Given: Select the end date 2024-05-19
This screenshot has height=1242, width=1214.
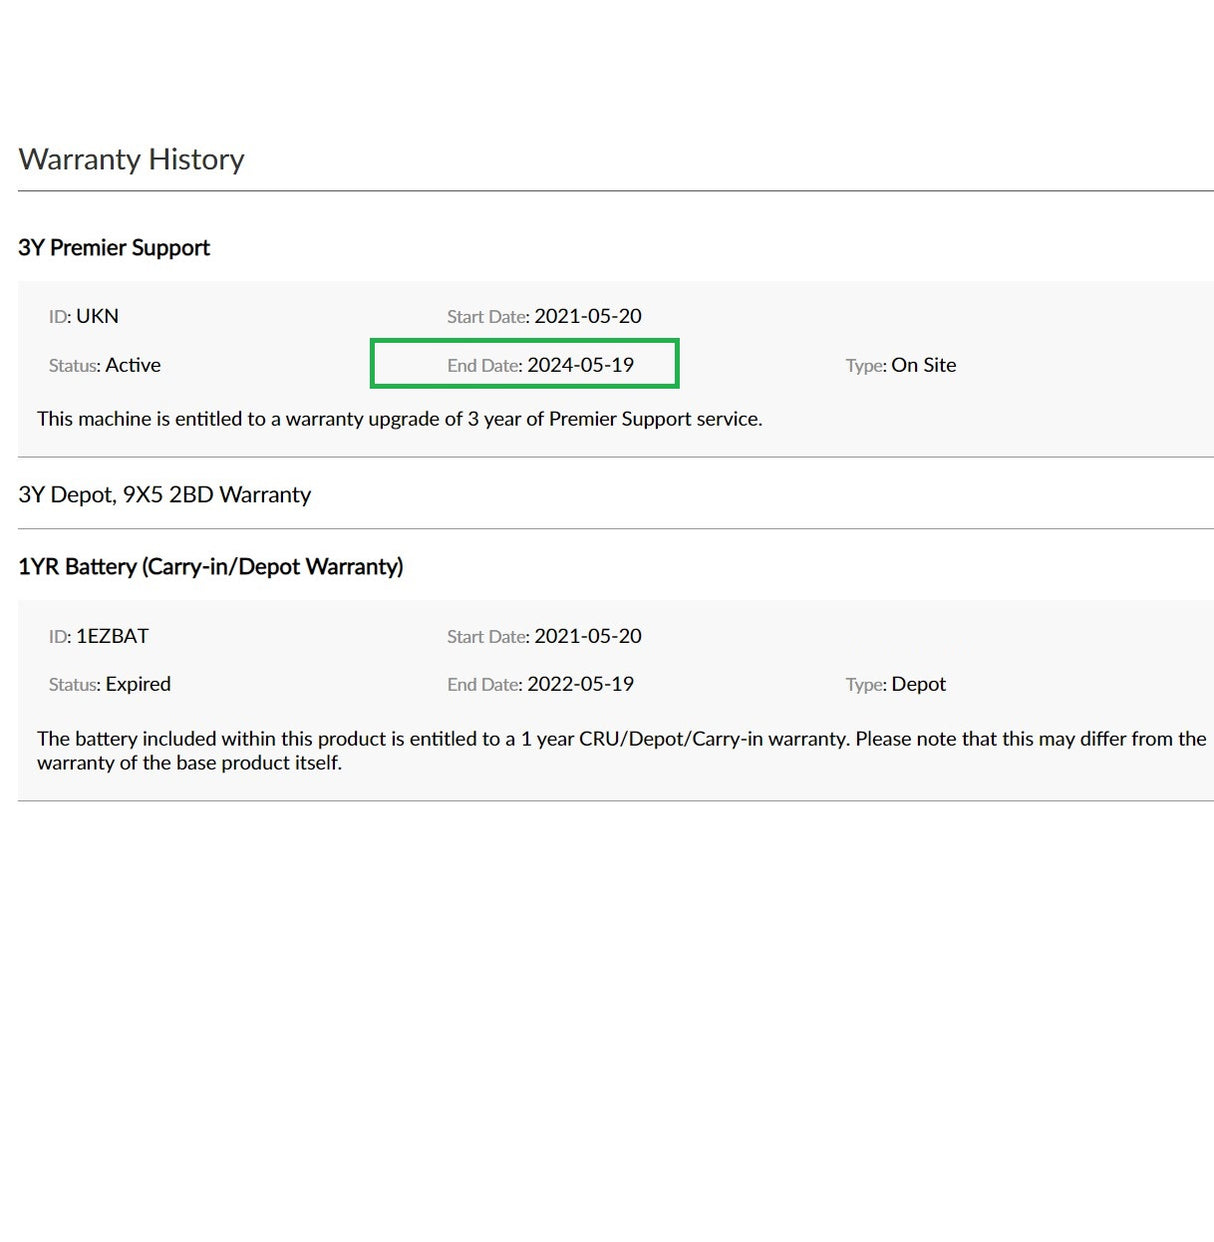Looking at the screenshot, I should click(x=581, y=365).
